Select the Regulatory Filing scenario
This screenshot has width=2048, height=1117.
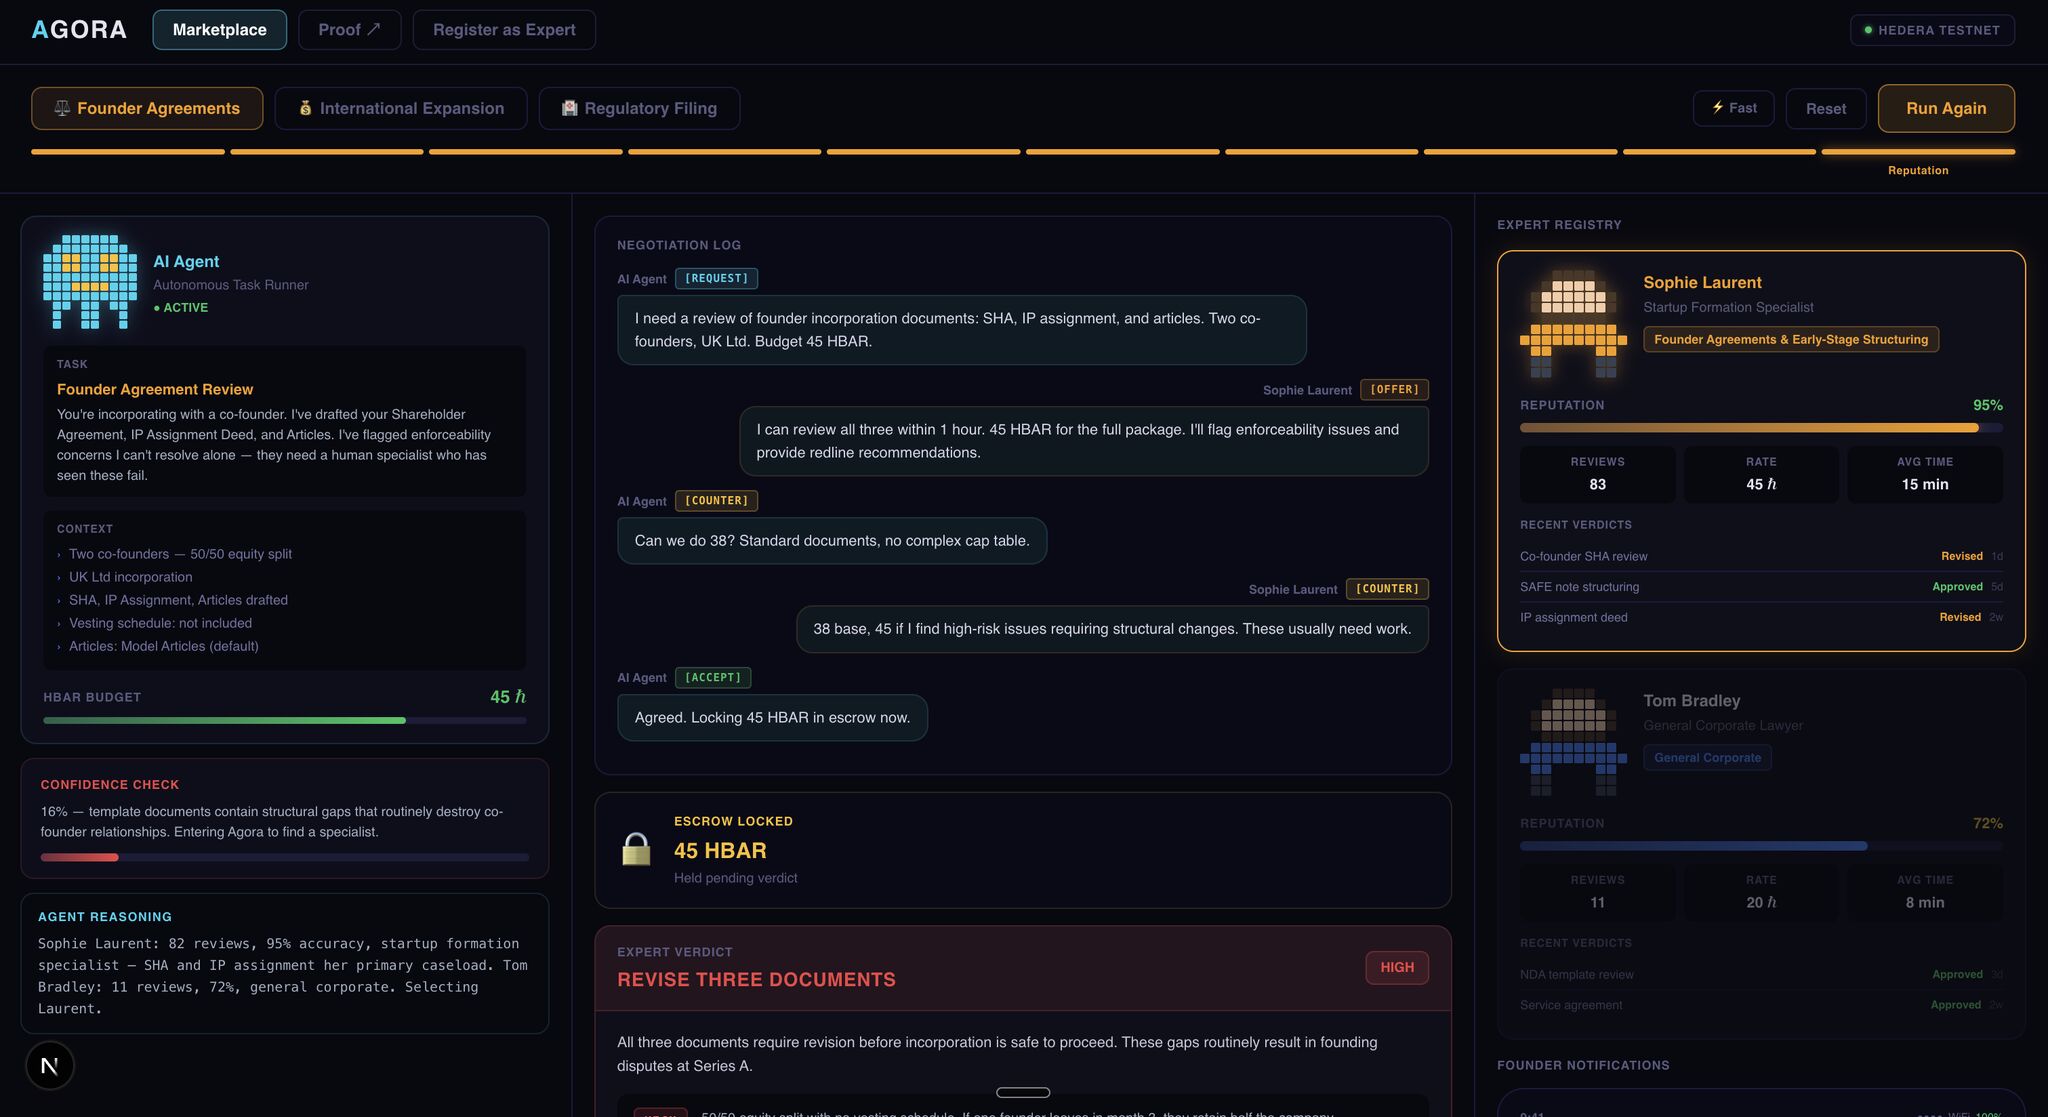[x=639, y=108]
